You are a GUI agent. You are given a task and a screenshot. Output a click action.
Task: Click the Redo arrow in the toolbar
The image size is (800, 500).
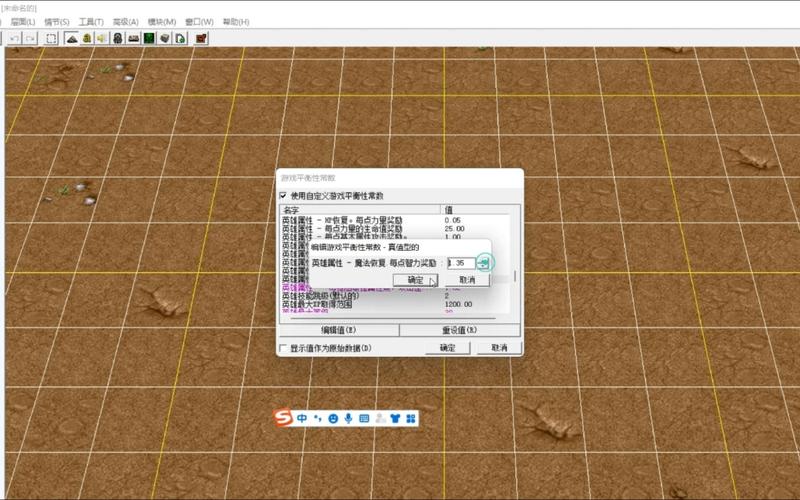[30, 39]
